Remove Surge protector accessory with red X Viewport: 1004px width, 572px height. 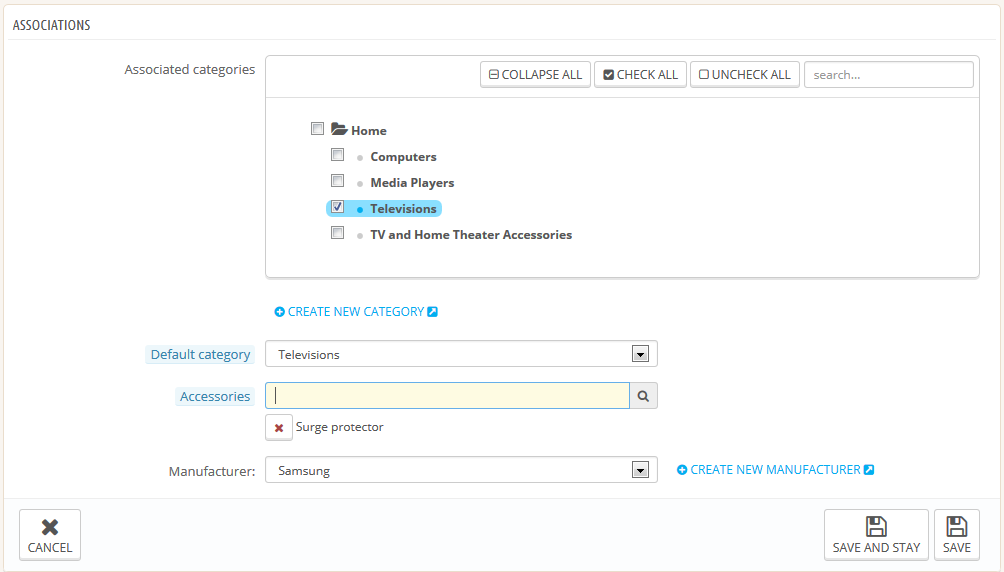point(279,427)
